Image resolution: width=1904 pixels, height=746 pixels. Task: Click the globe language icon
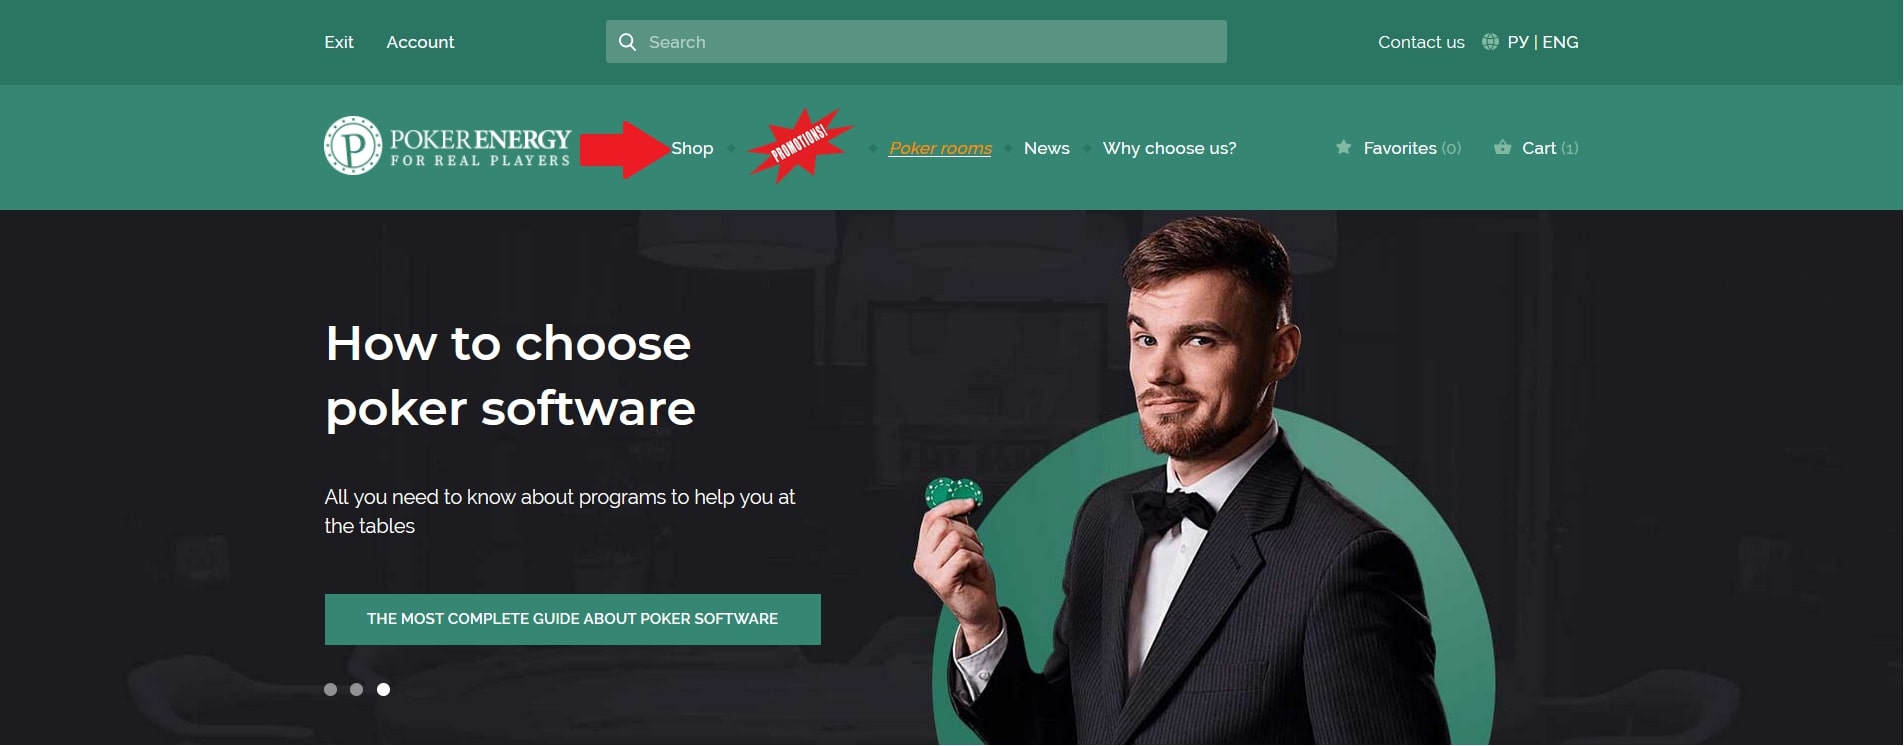[1490, 42]
